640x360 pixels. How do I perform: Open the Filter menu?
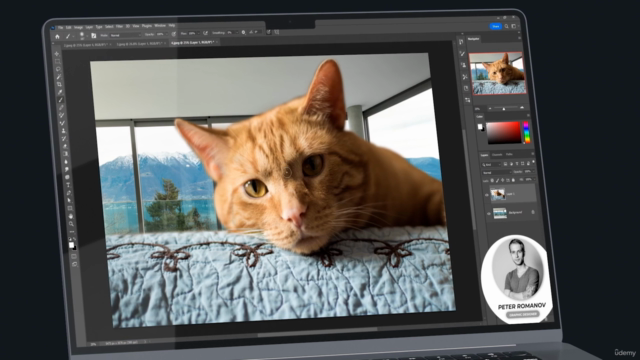coord(119,27)
